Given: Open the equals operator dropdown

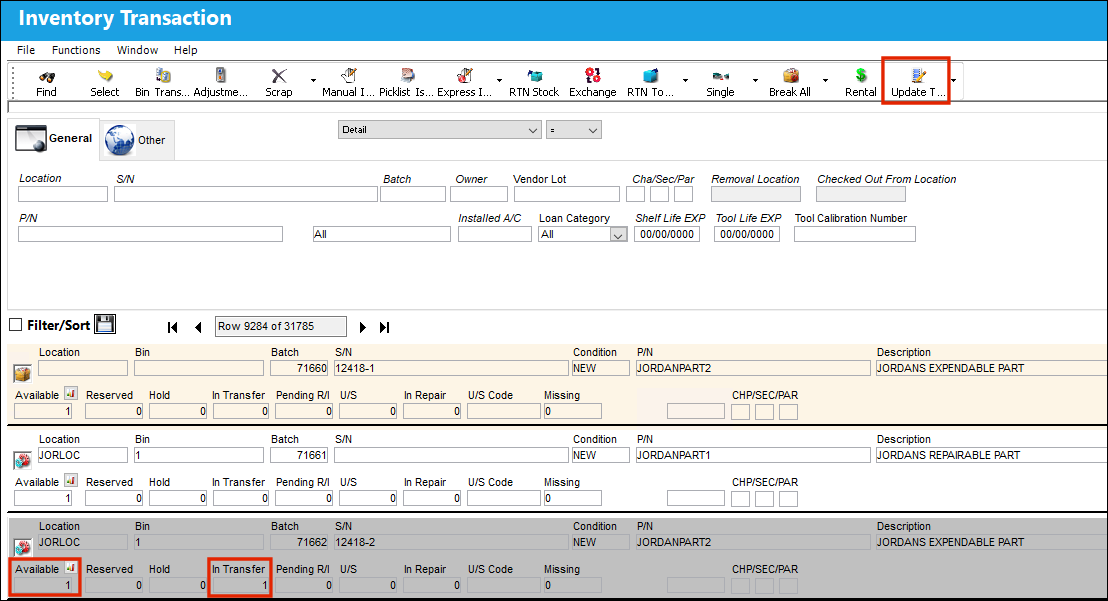Looking at the screenshot, I should click(593, 130).
